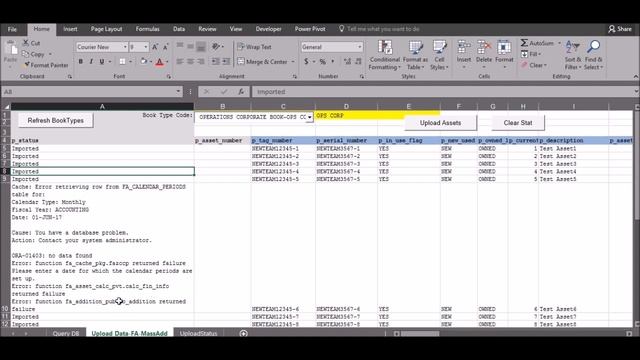Image resolution: width=640 pixels, height=360 pixels.
Task: Select the Format Painter brush
Action: click(x=27, y=65)
